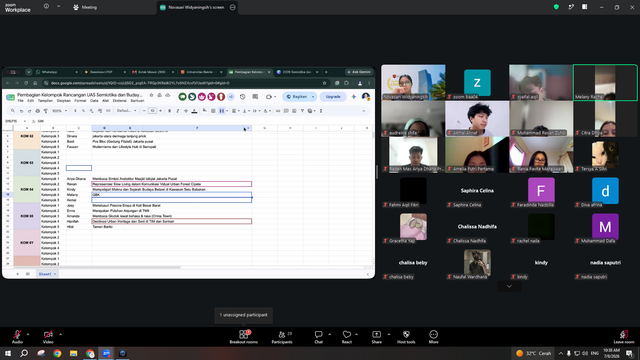Screen dimensions: 640x360
Task: Open the React options caret
Action: [x=356, y=334]
